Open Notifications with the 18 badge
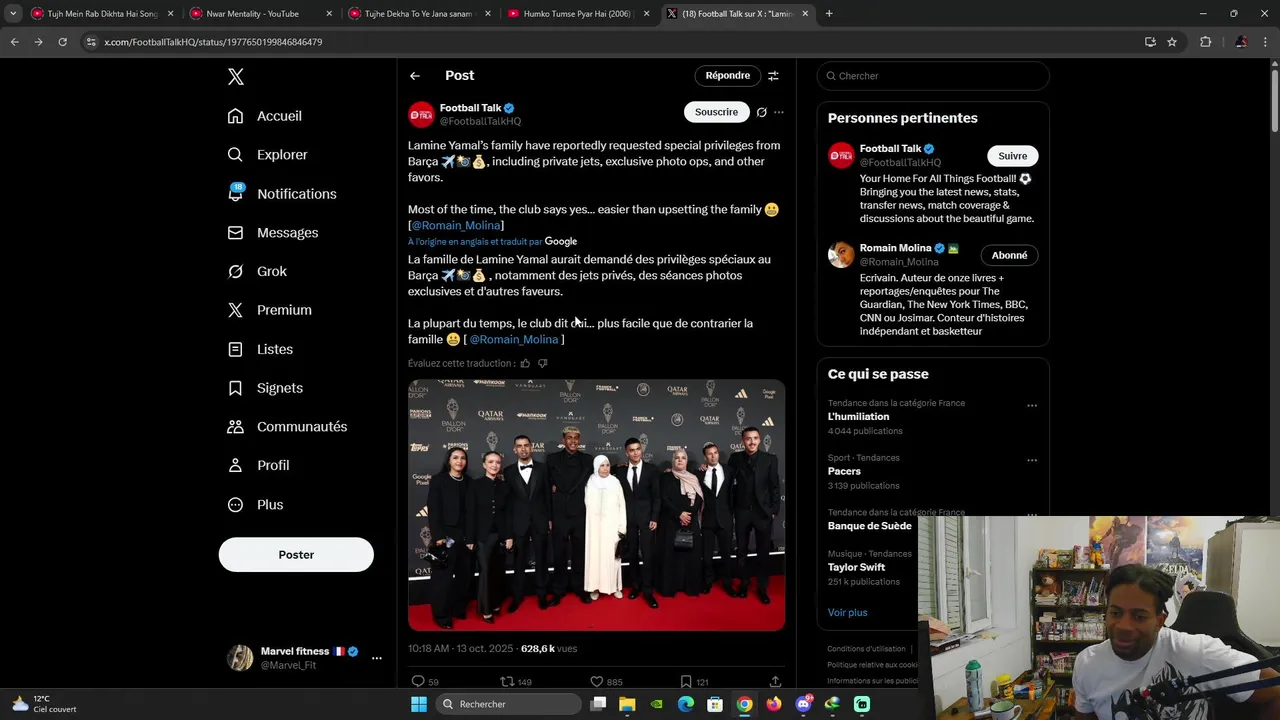Image resolution: width=1280 pixels, height=720 pixels. click(282, 194)
